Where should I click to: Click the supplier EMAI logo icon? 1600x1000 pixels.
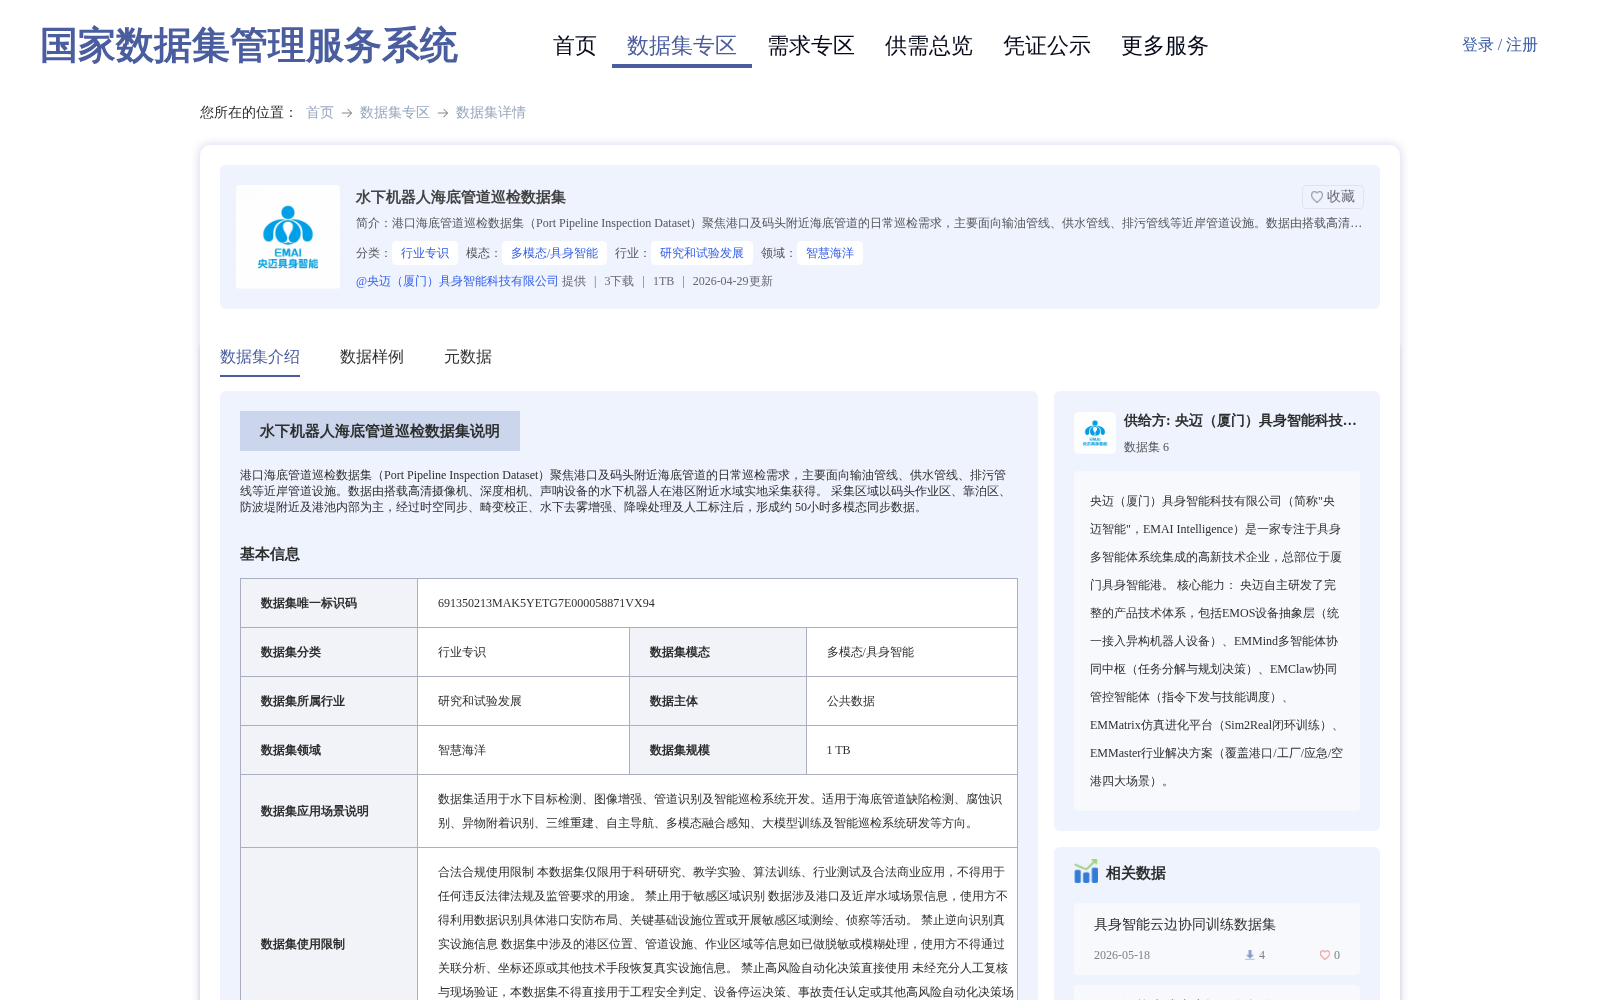click(x=1095, y=433)
